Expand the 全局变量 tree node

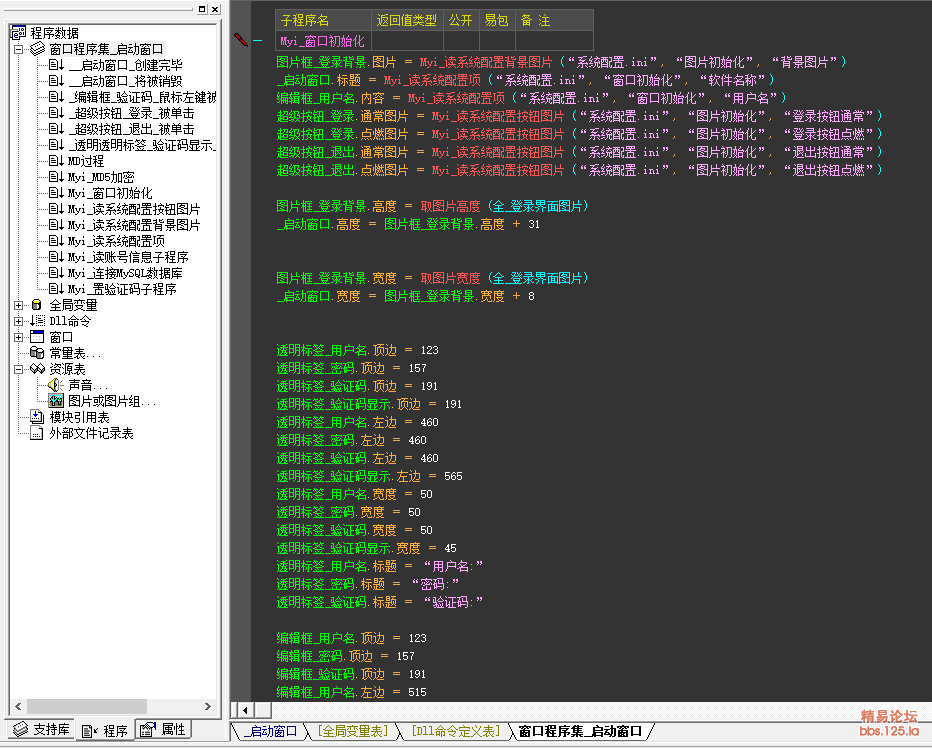pyautogui.click(x=19, y=305)
